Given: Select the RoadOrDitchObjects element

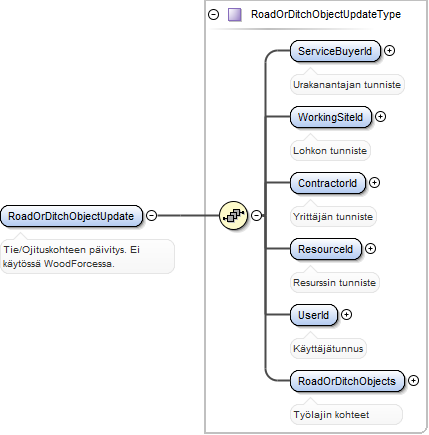Looking at the screenshot, I should pyautogui.click(x=347, y=381).
